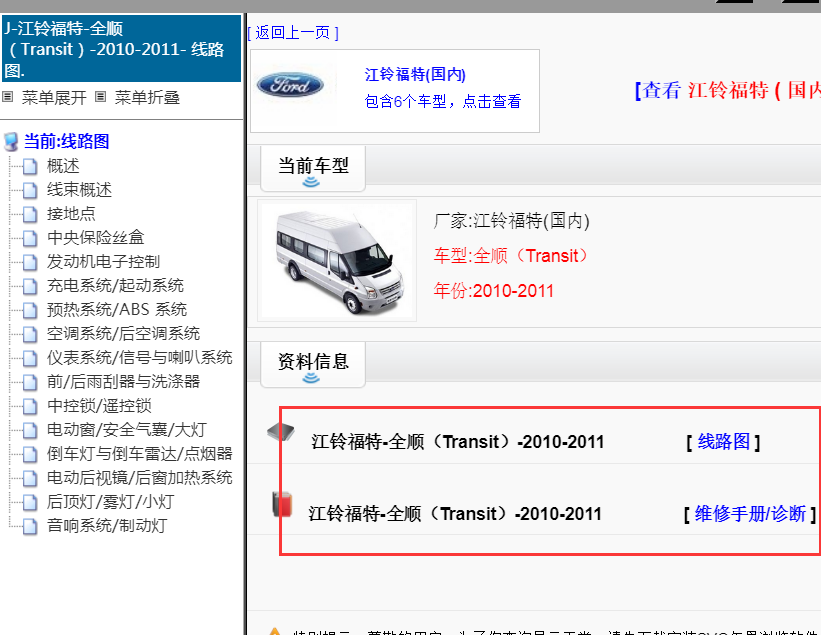821x635 pixels.
Task: Click the red 车型:全顺（Transit） text
Action: [511, 256]
